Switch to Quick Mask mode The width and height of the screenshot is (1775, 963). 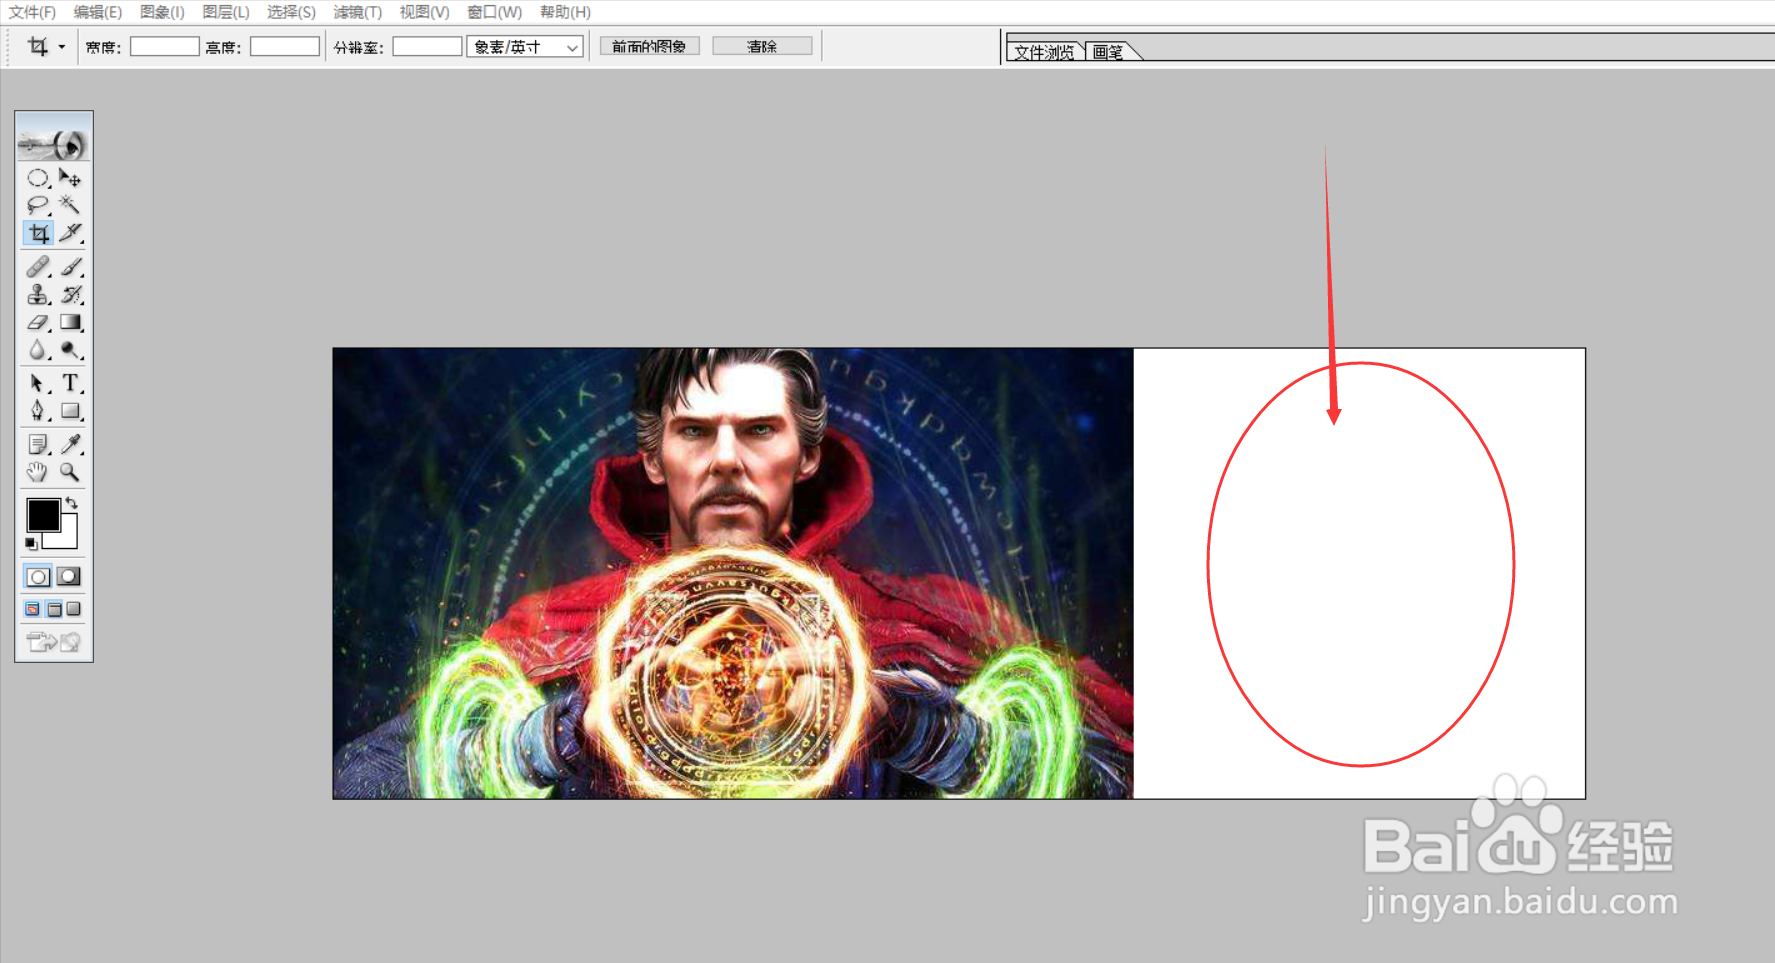[69, 577]
